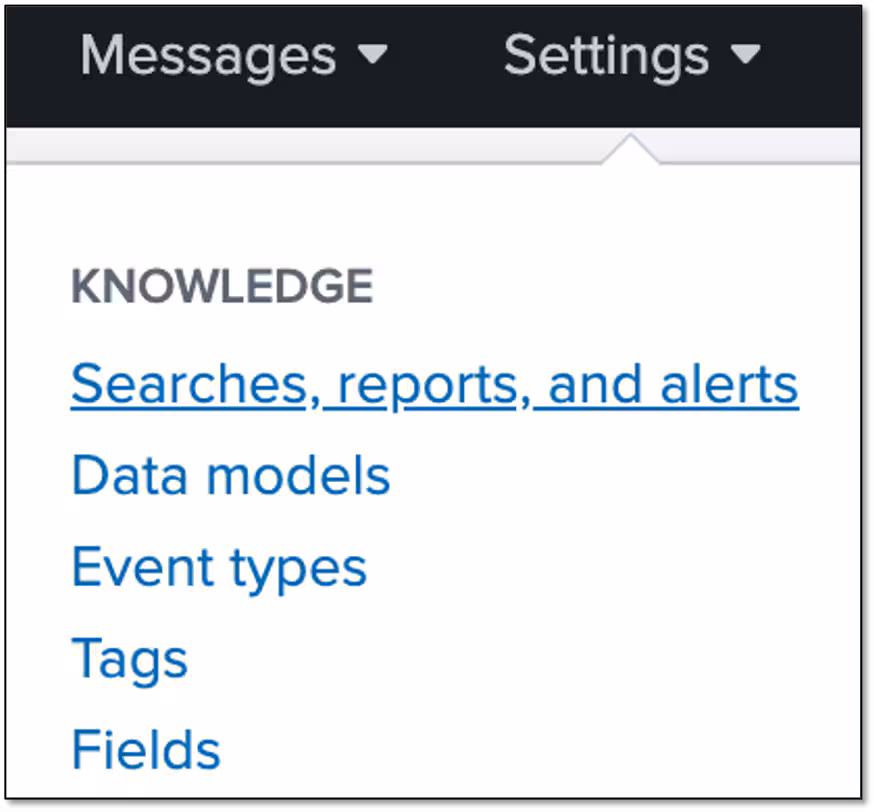The width and height of the screenshot is (874, 812).
Task: Click the word "models" in Data models
Action: tap(297, 476)
